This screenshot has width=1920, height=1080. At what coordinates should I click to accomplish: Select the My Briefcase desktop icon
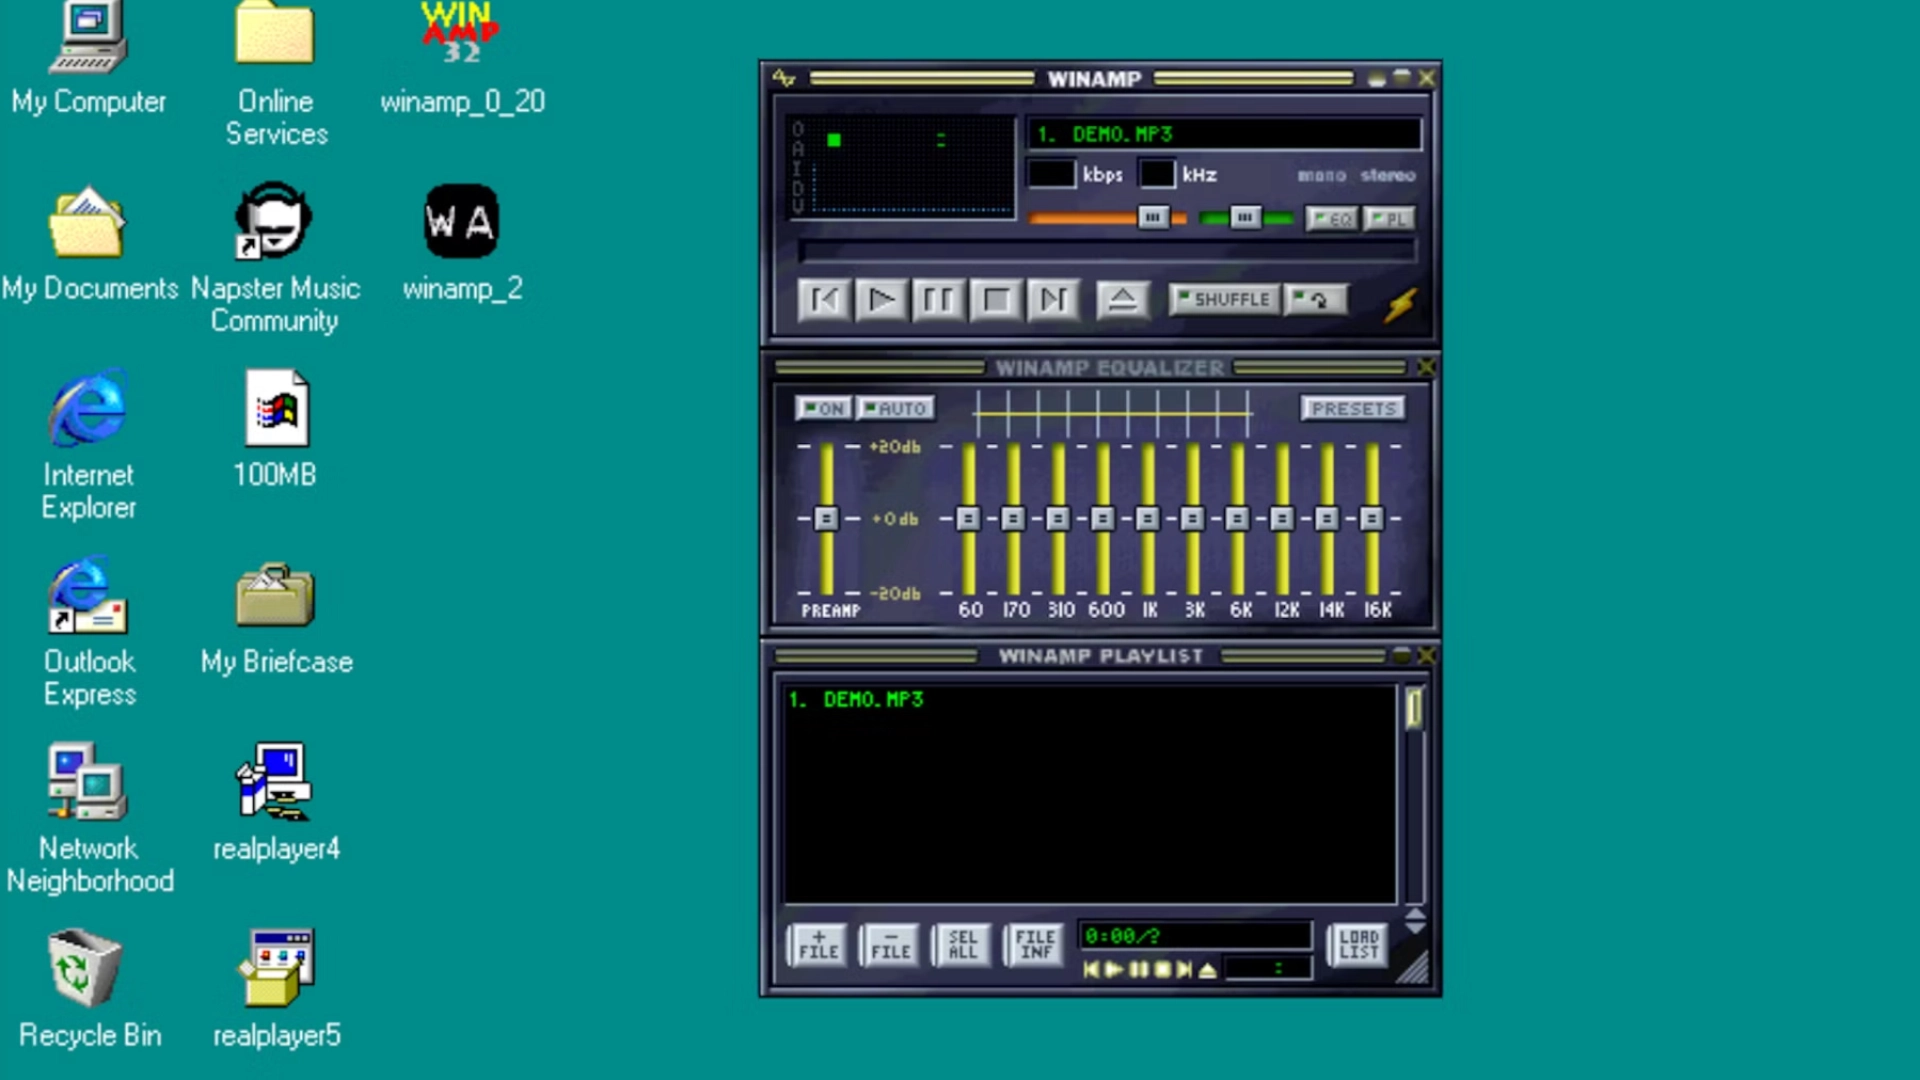276,618
